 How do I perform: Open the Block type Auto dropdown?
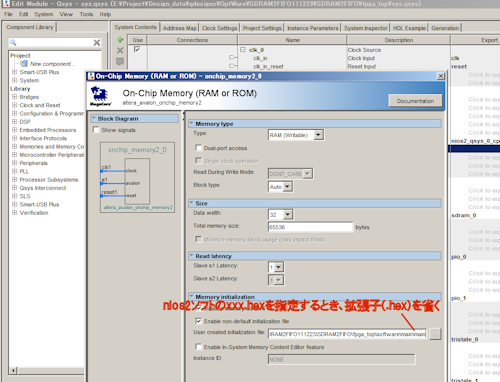click(281, 187)
